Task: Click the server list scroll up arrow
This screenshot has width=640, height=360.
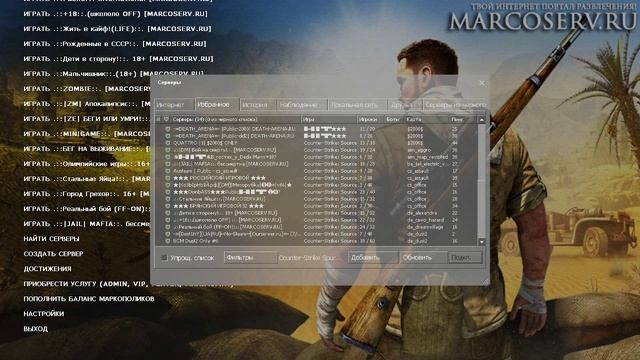Action: pyautogui.click(x=482, y=120)
